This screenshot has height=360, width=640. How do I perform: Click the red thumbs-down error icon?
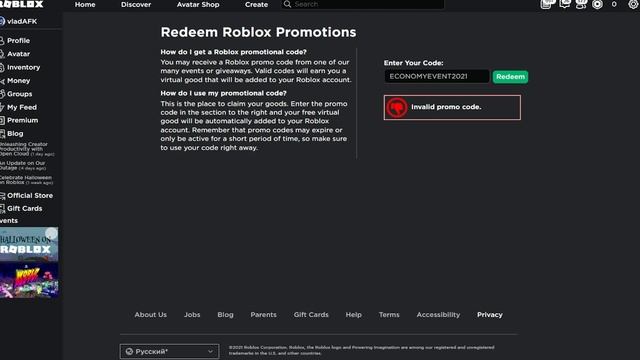396,107
